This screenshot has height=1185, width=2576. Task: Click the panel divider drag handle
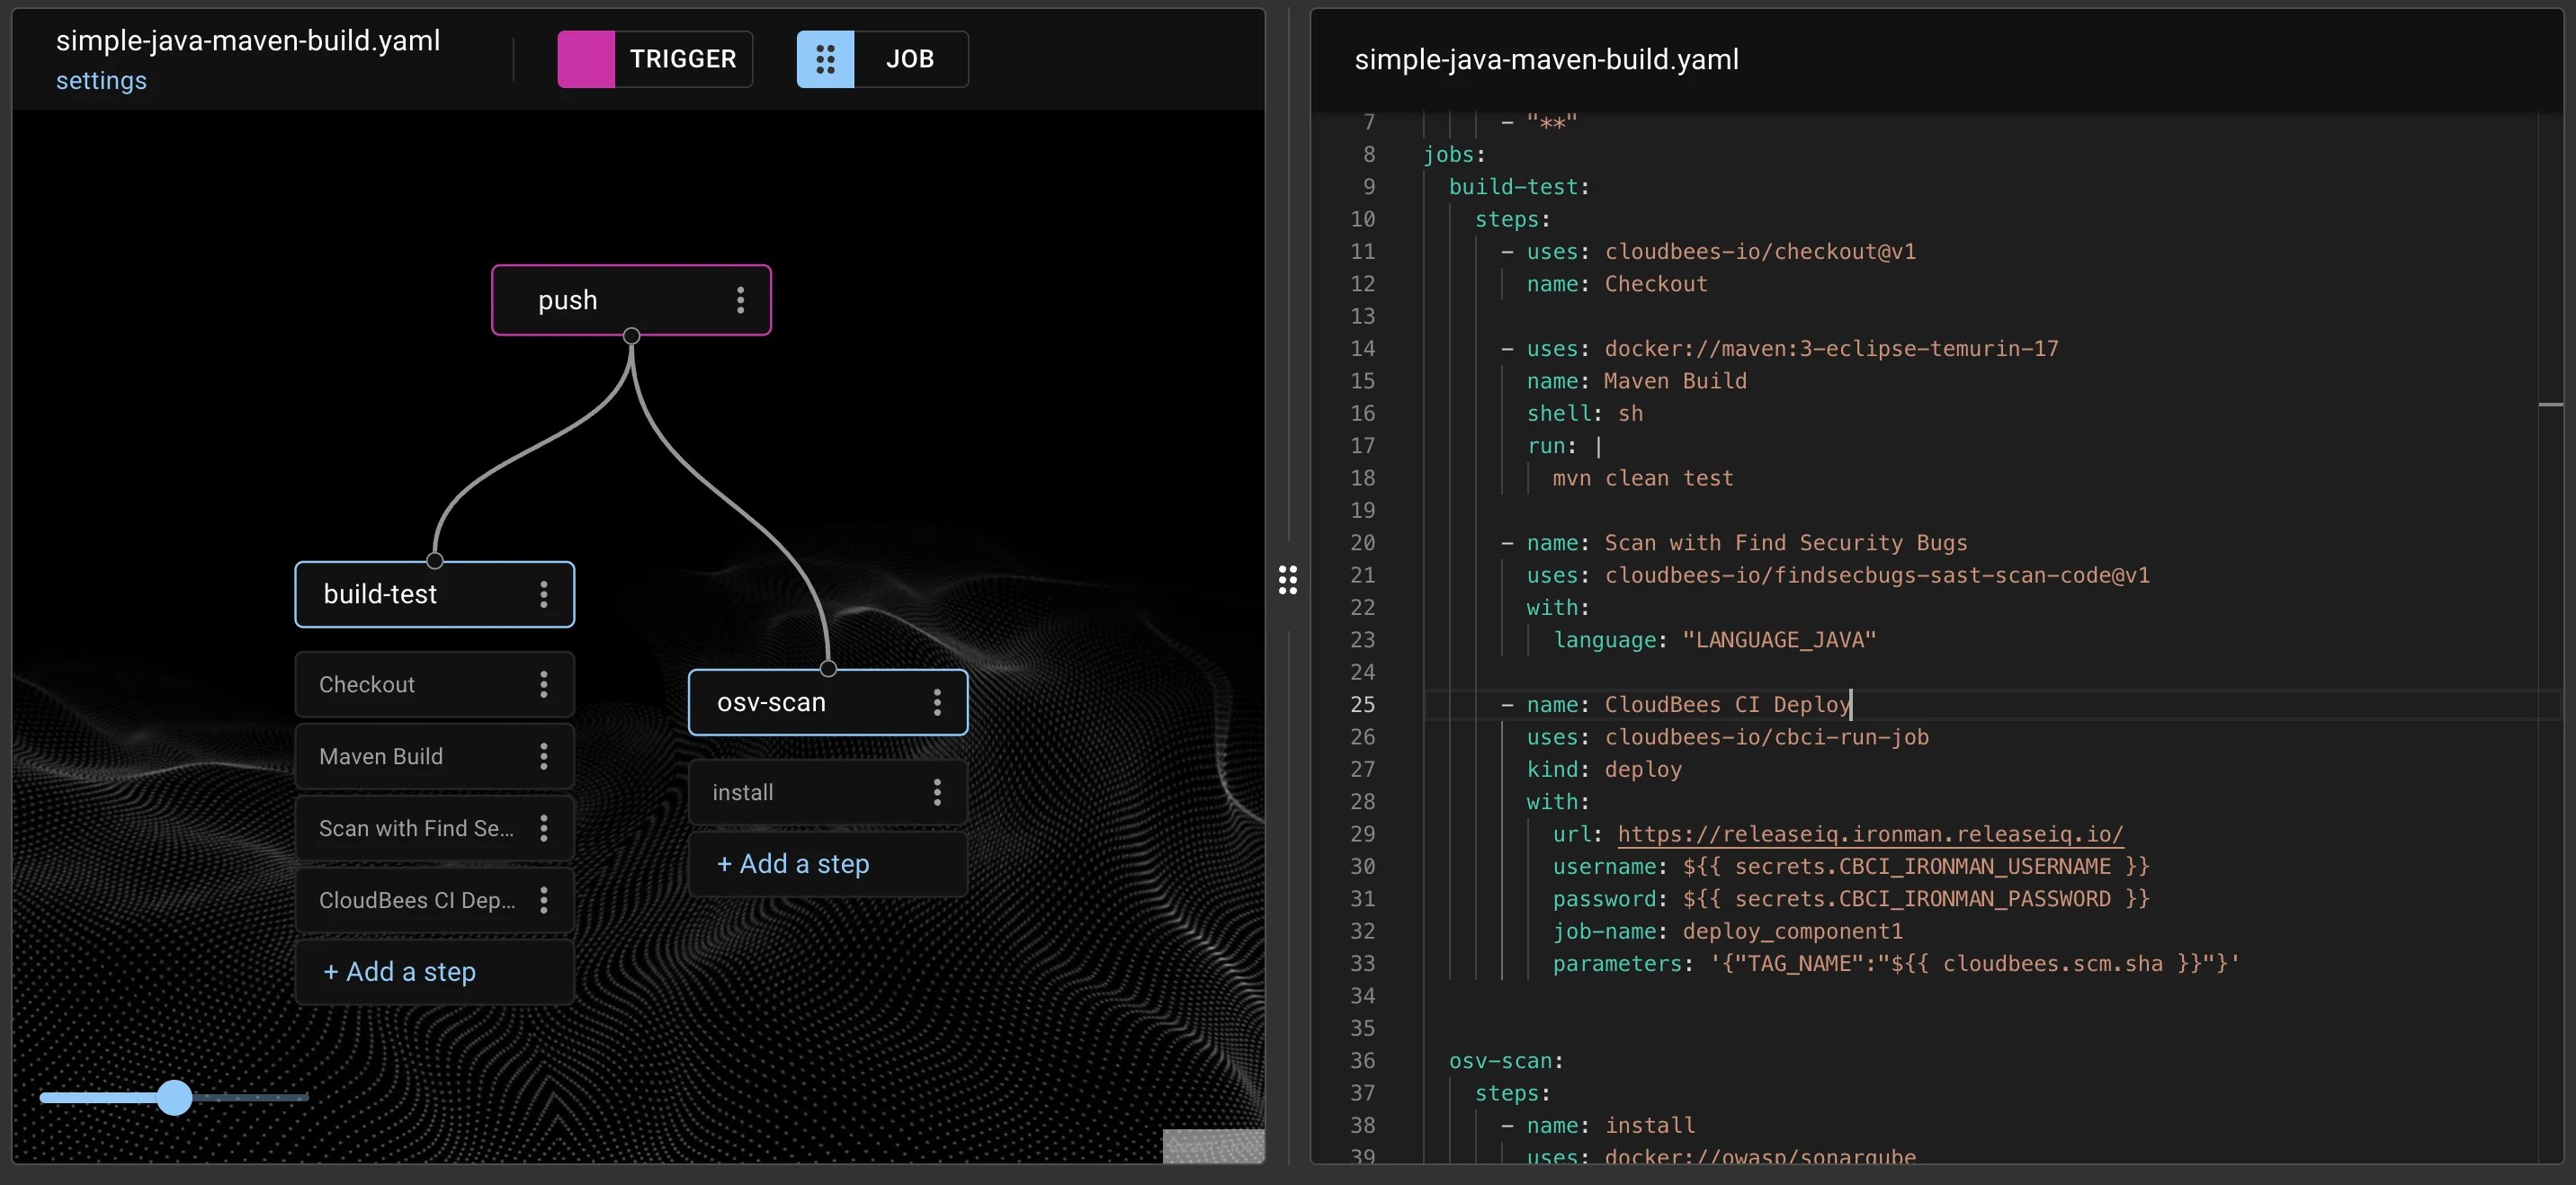1287,579
